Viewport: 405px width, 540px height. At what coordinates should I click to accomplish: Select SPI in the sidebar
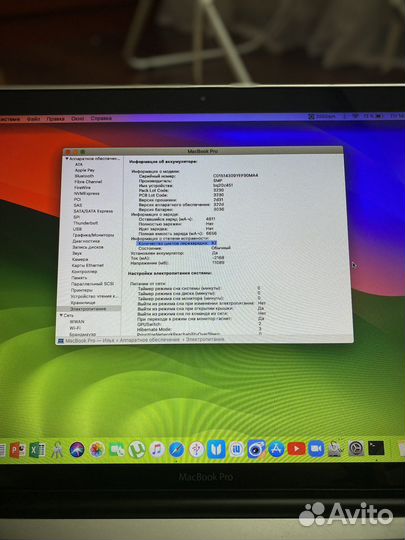tap(76, 217)
